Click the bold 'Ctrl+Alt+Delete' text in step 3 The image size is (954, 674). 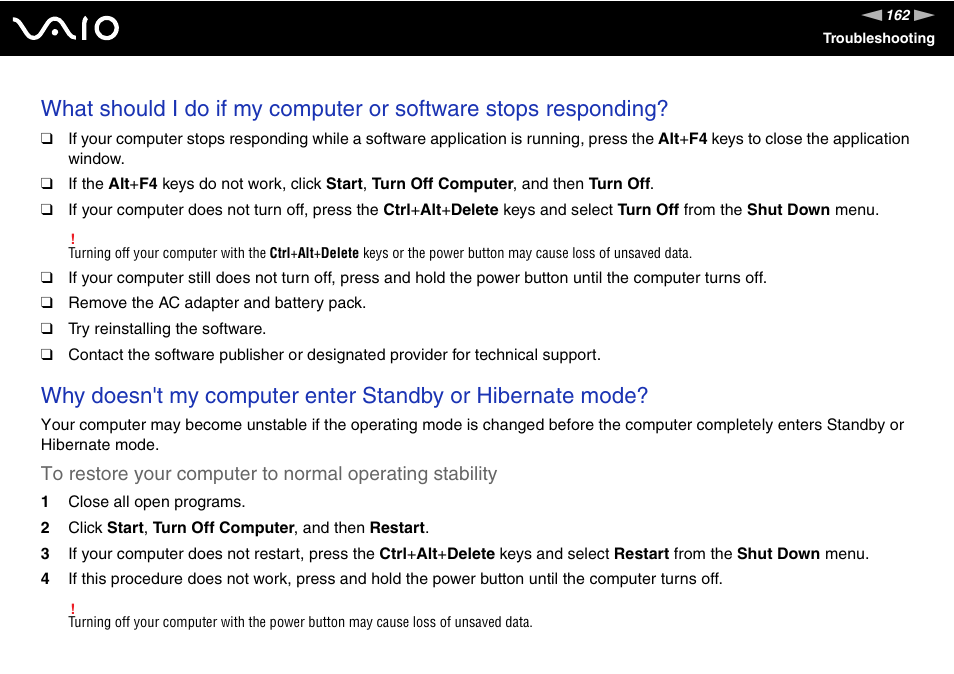click(x=437, y=554)
